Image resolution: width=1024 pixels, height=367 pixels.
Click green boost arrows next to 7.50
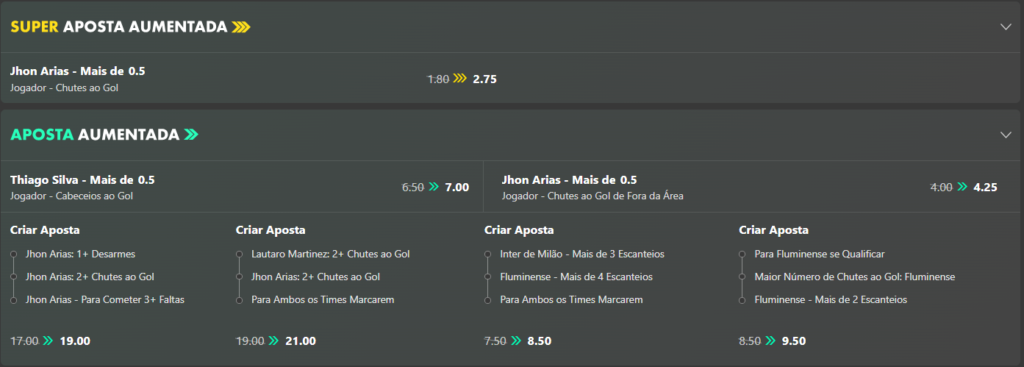coord(516,341)
